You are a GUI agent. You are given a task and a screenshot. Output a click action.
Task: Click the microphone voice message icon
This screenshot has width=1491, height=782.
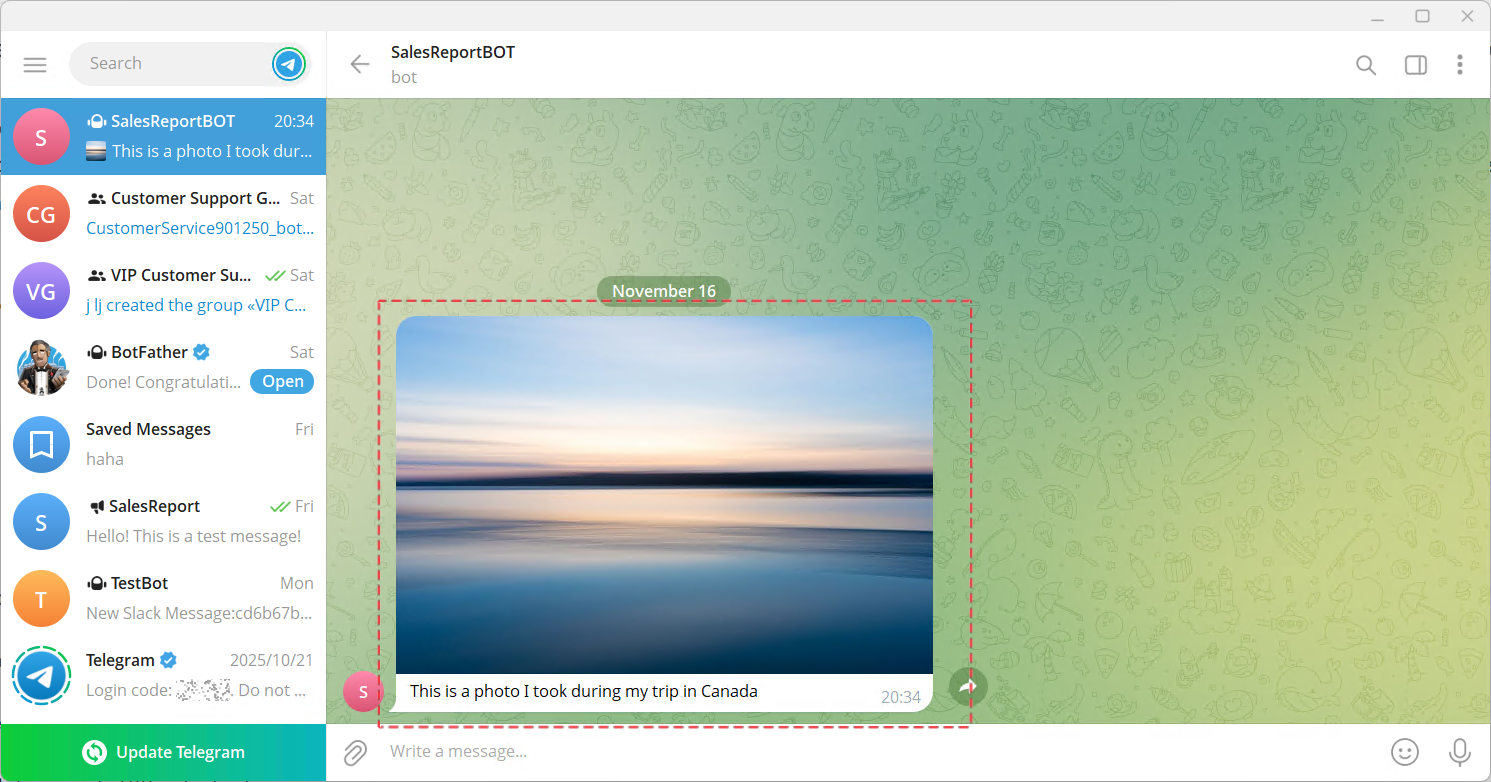[1459, 752]
